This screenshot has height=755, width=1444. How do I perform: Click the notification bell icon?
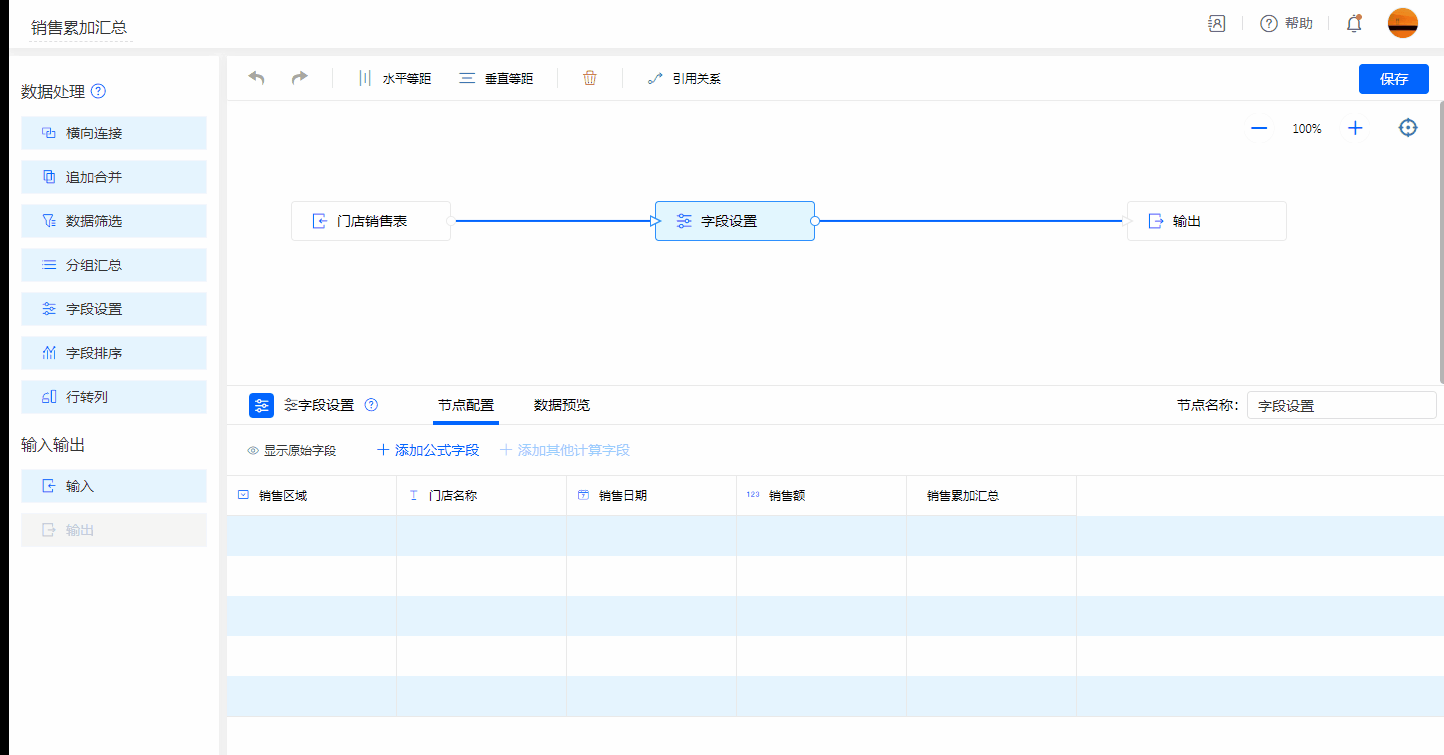pyautogui.click(x=1354, y=23)
